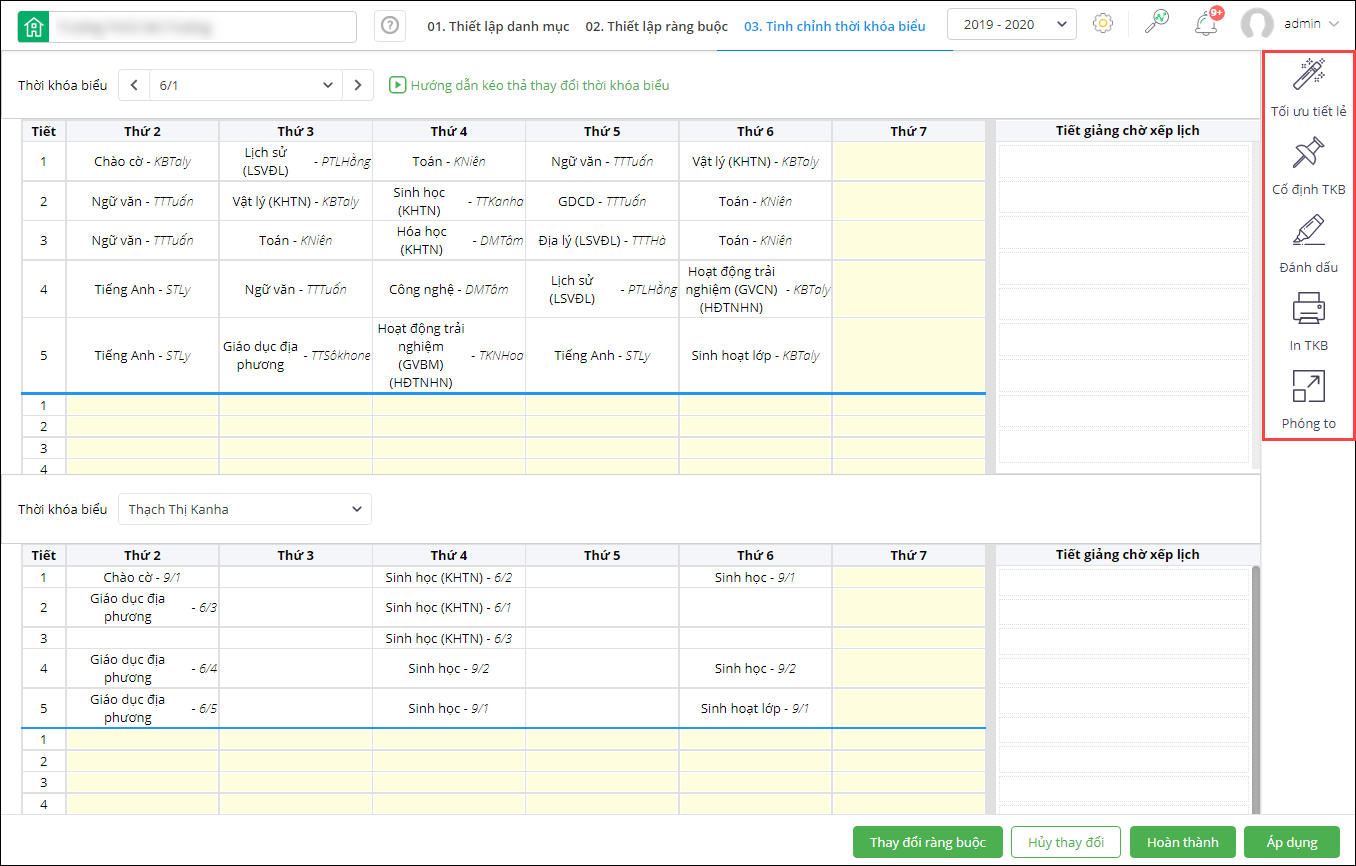Select the Cố định TKB pin icon
The width and height of the screenshot is (1356, 866).
[1308, 154]
